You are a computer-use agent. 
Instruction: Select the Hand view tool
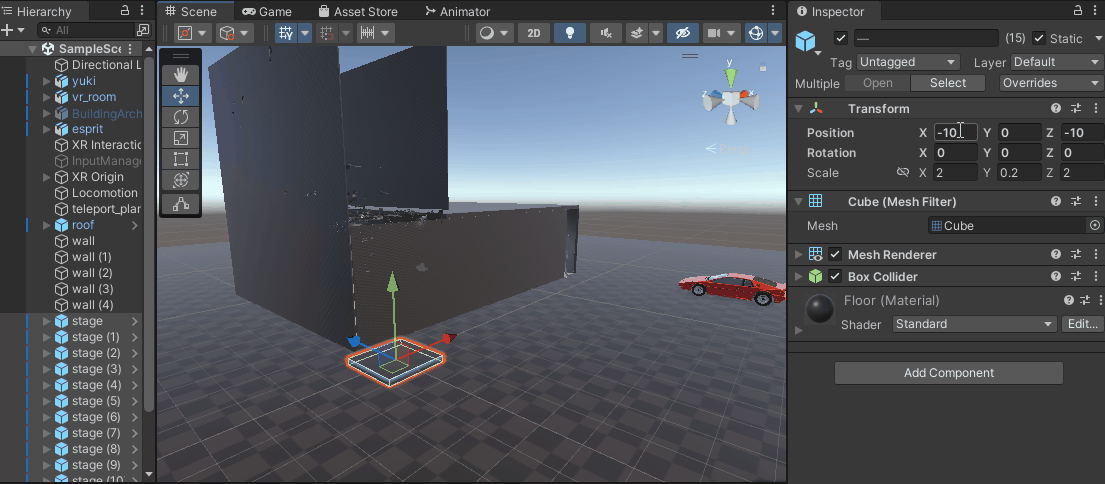(x=181, y=74)
